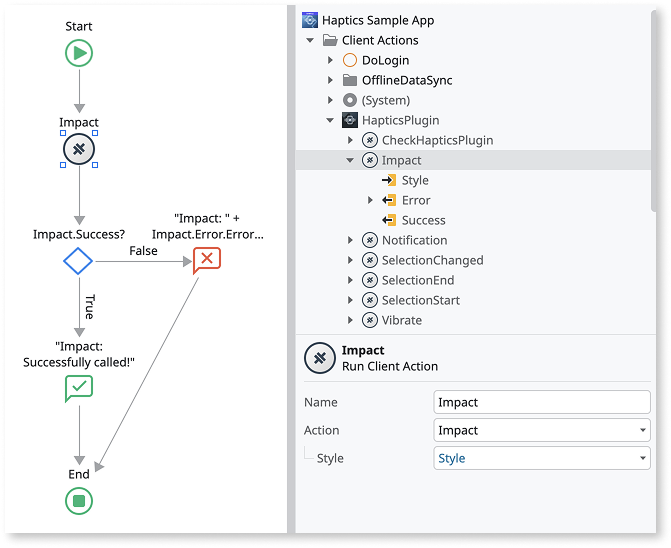Select the SelectionChanged label in tree
Viewport: 671px width, 548px height.
[x=433, y=260]
